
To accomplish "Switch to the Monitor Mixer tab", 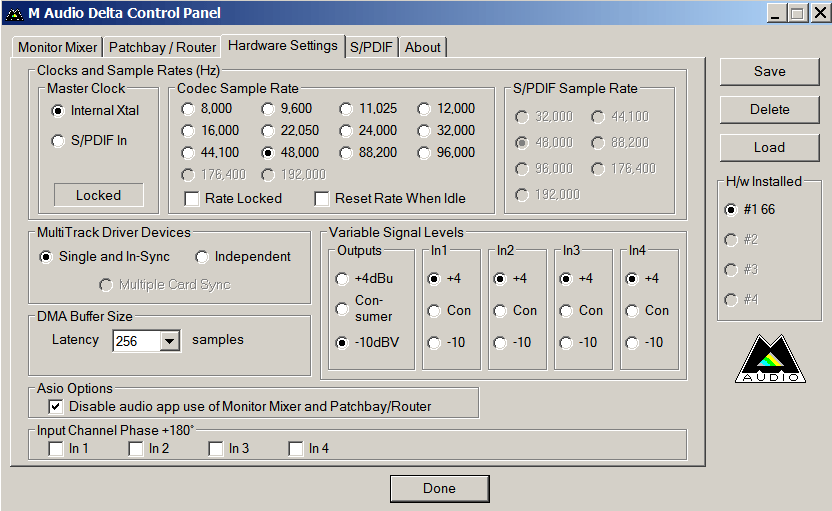I will (58, 47).
